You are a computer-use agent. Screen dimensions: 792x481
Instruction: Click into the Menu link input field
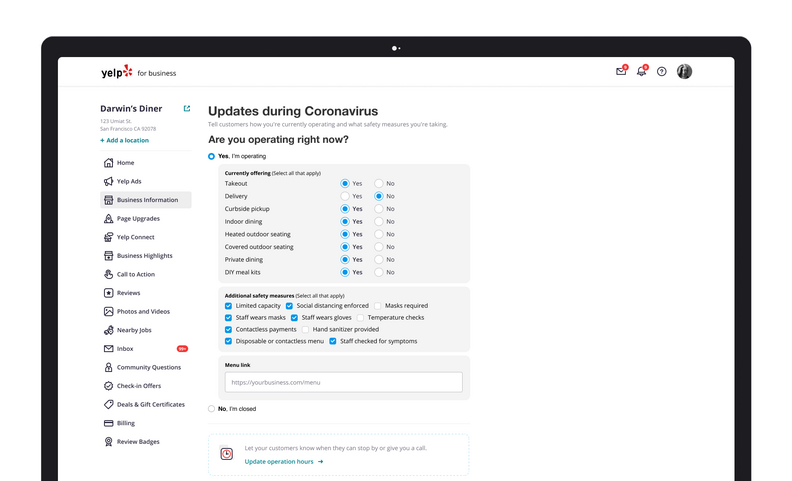coord(343,382)
